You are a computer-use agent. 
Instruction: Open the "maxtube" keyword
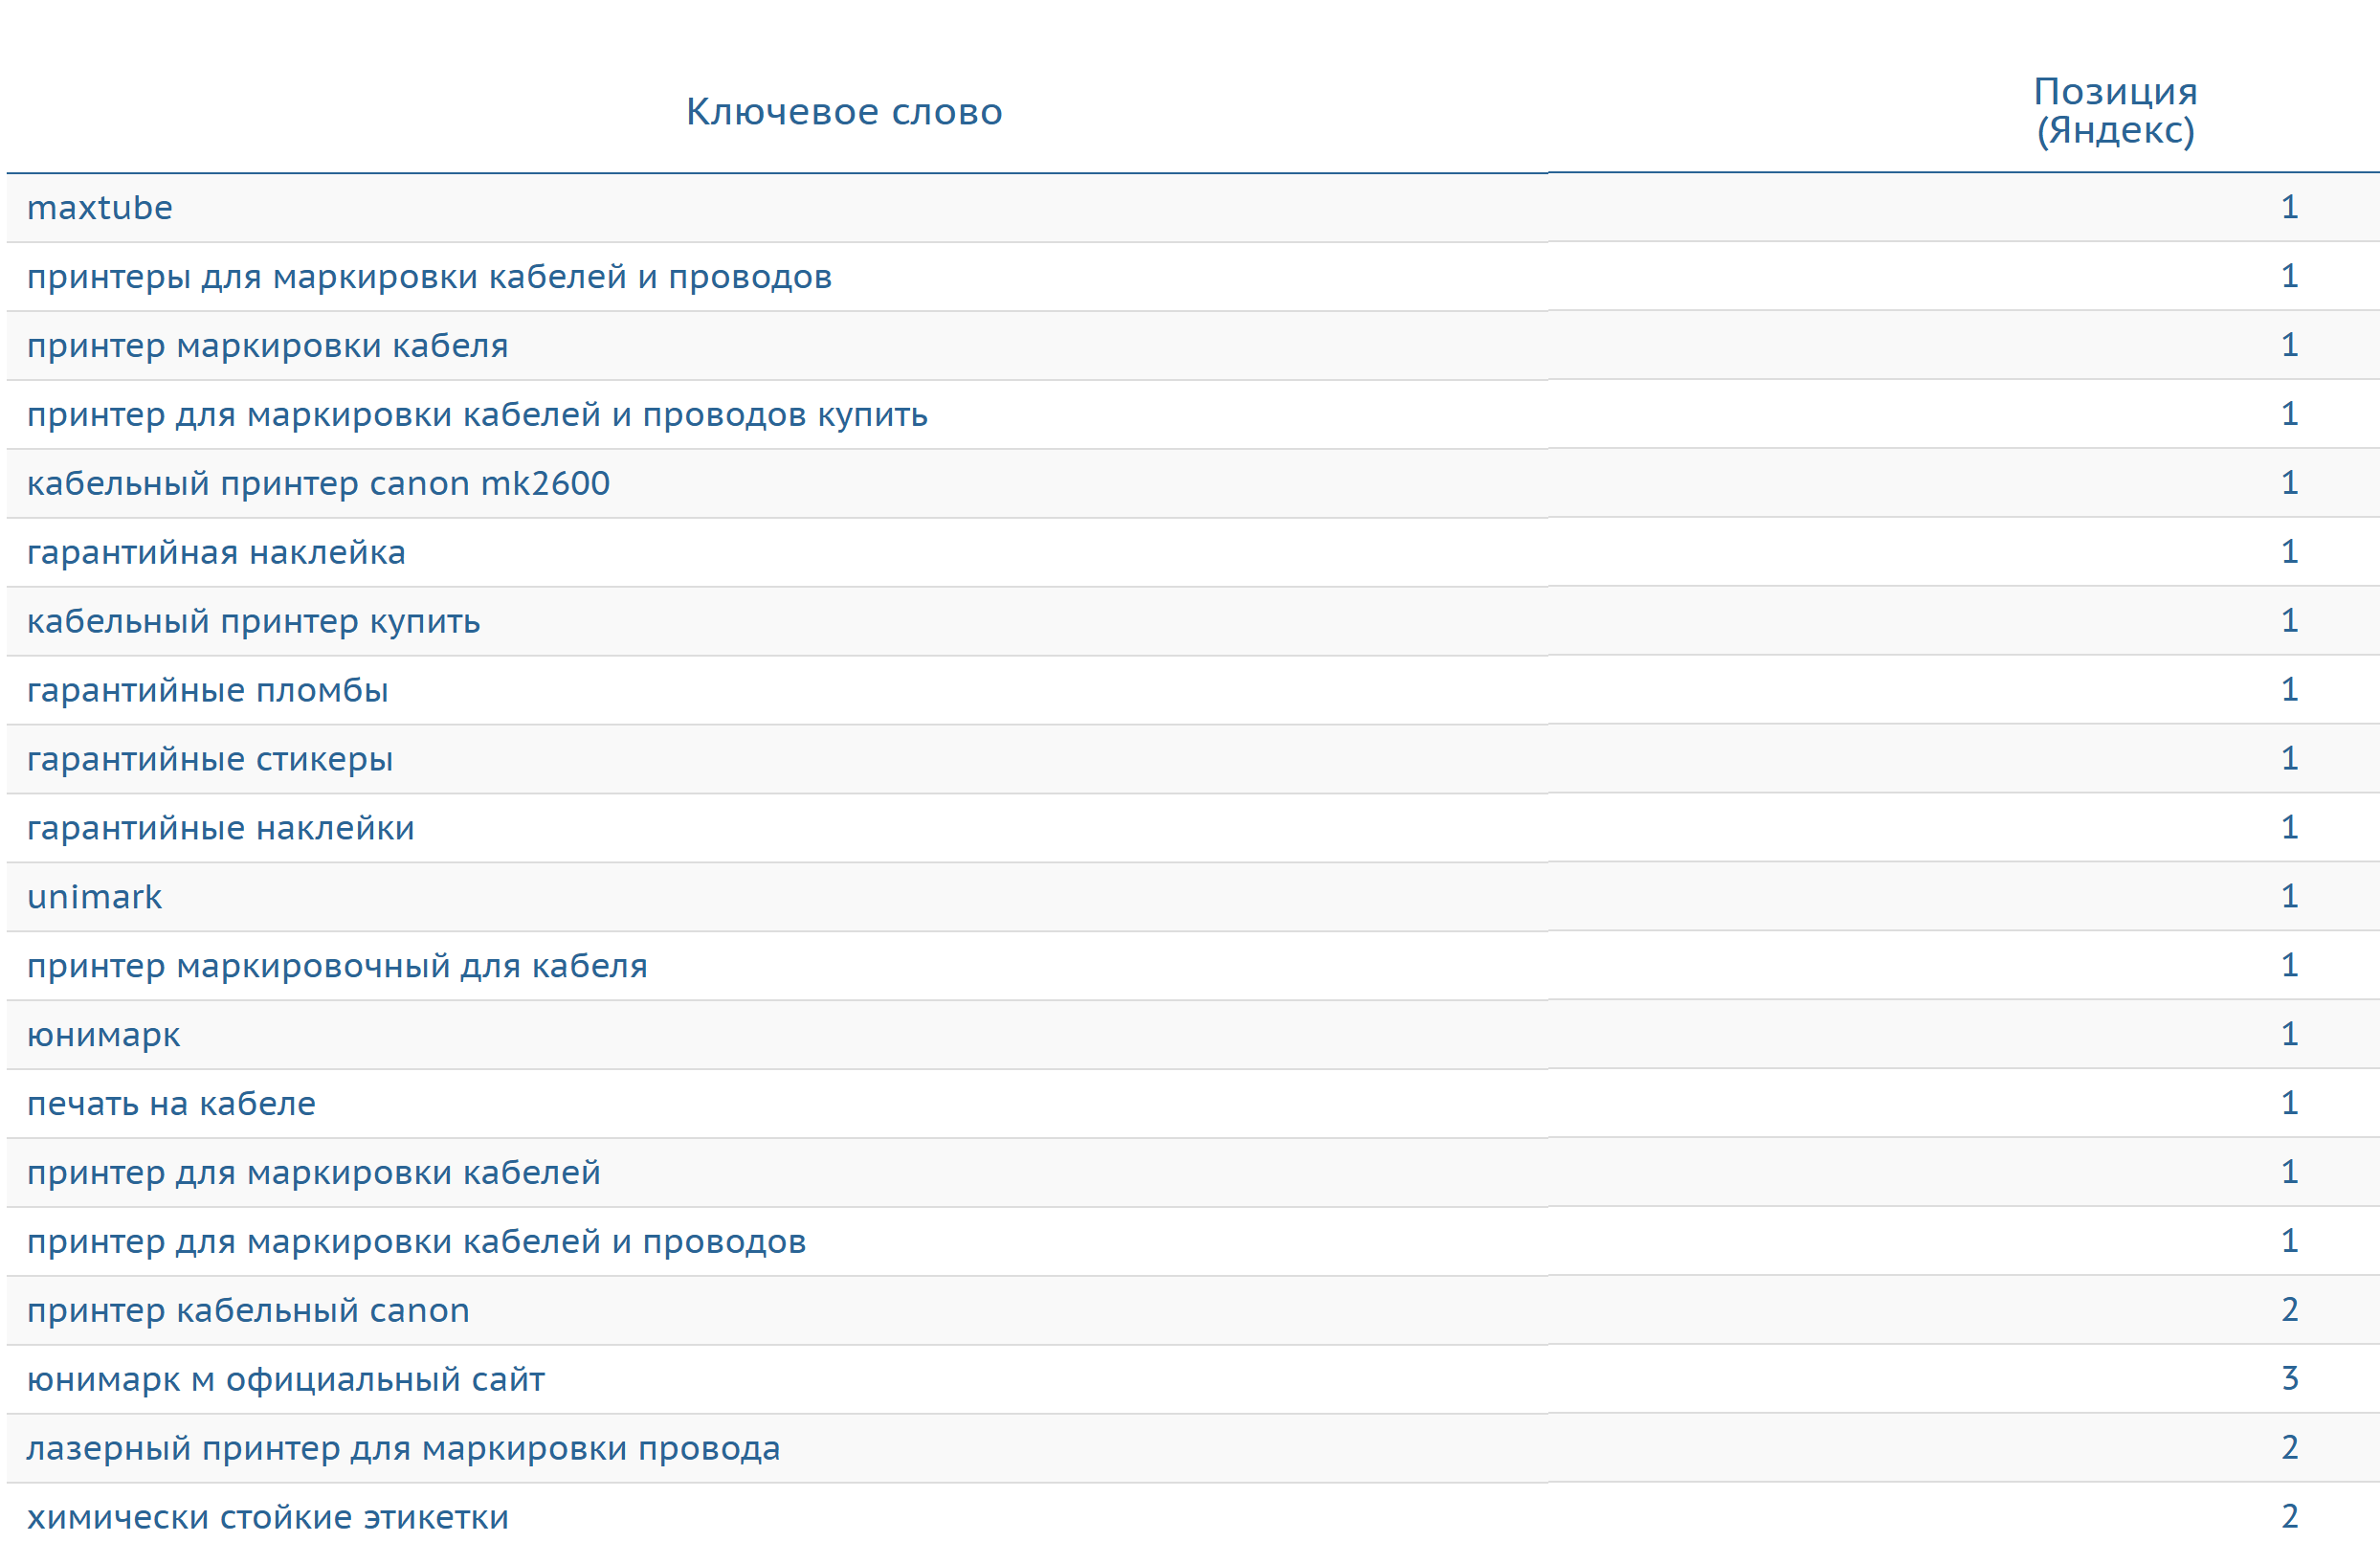pos(100,208)
